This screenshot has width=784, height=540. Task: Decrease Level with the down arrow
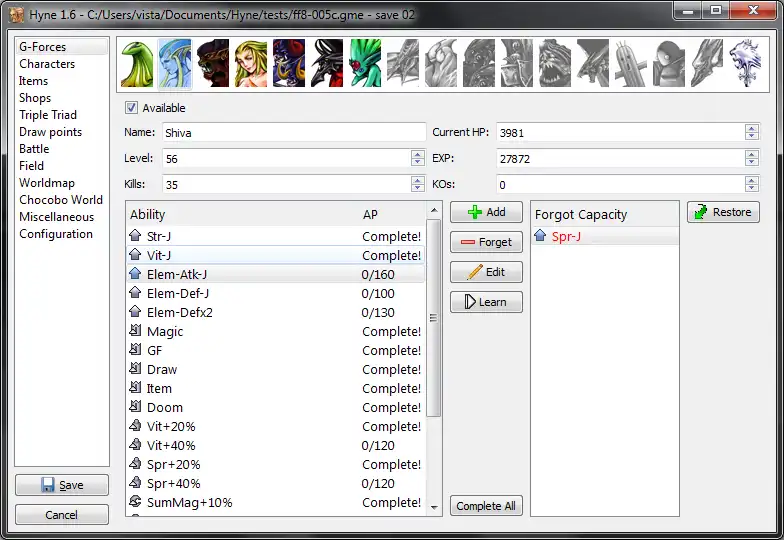click(x=418, y=162)
